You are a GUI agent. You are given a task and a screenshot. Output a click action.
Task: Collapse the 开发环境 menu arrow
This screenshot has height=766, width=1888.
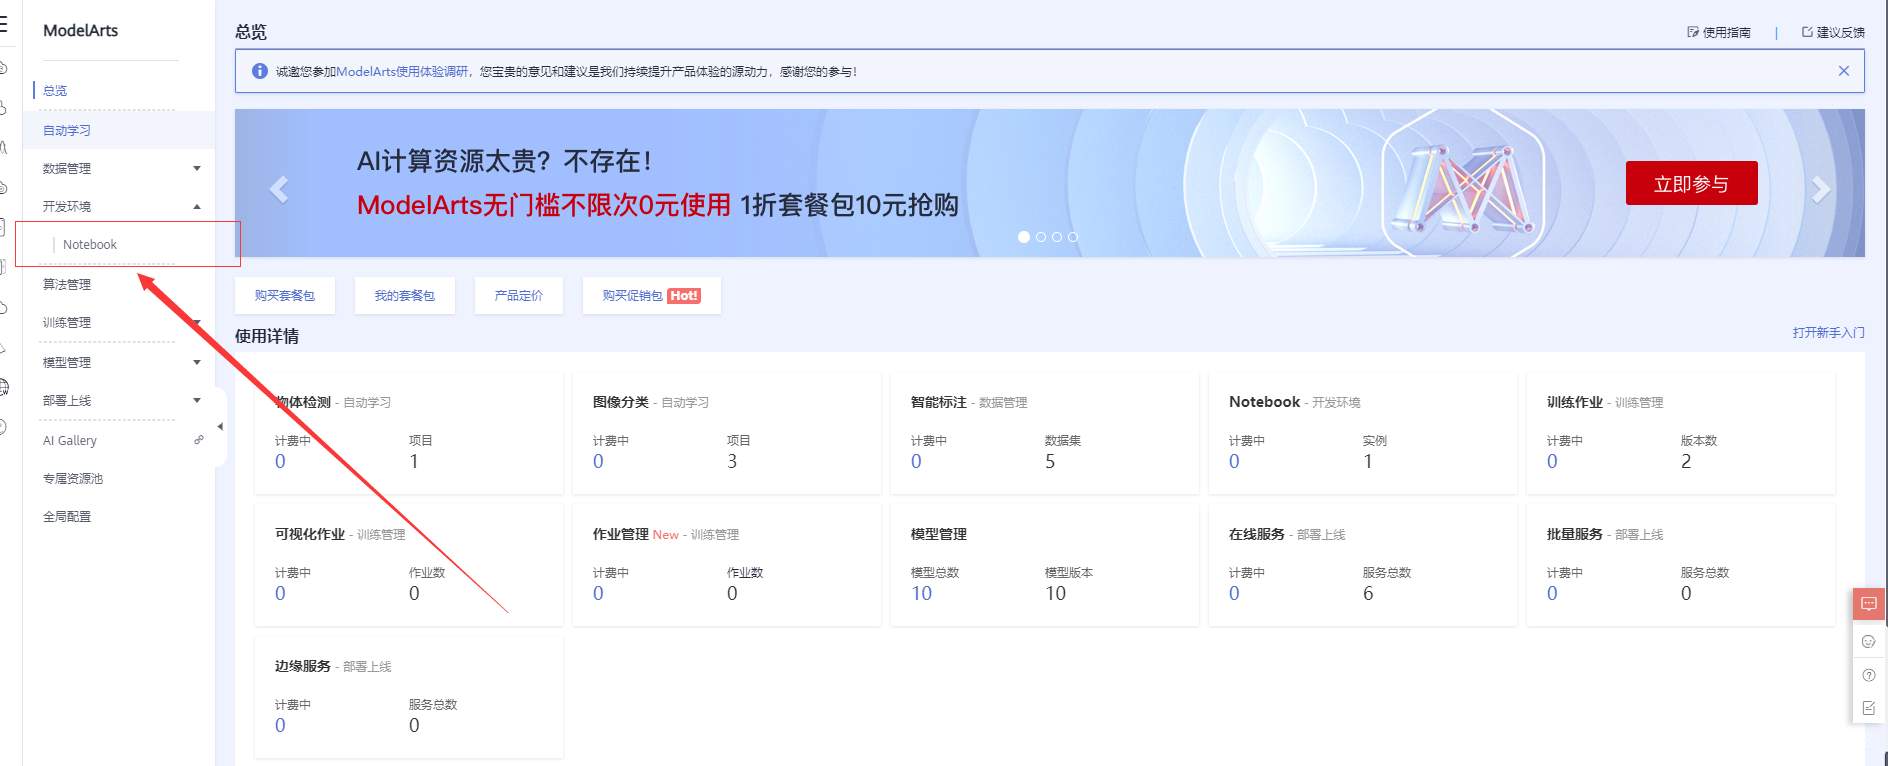(x=197, y=206)
